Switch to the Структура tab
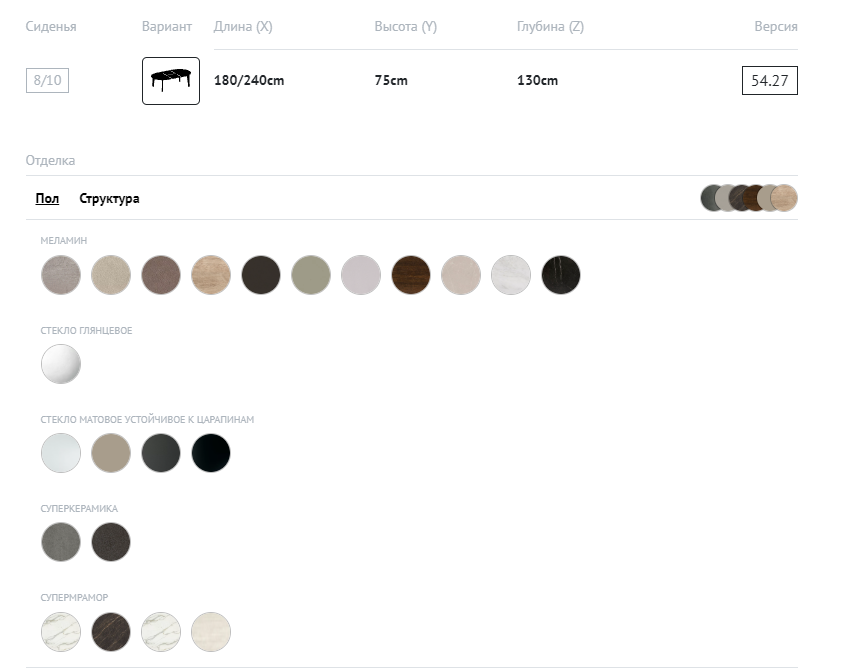The height and width of the screenshot is (670, 860). 109,199
